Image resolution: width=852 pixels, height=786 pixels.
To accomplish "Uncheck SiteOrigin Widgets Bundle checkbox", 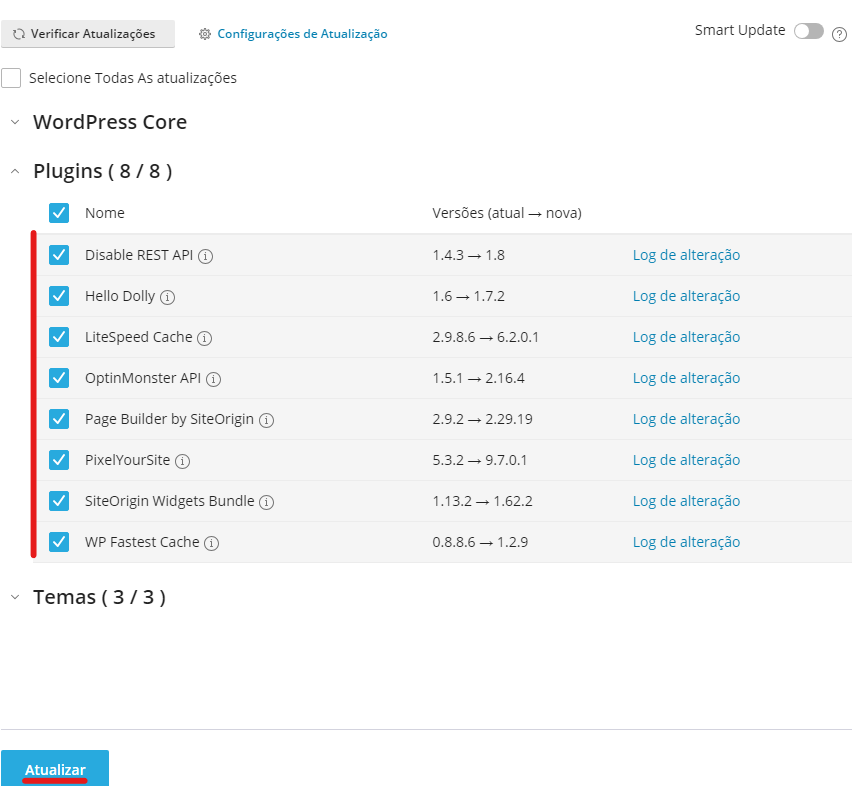I will [59, 501].
